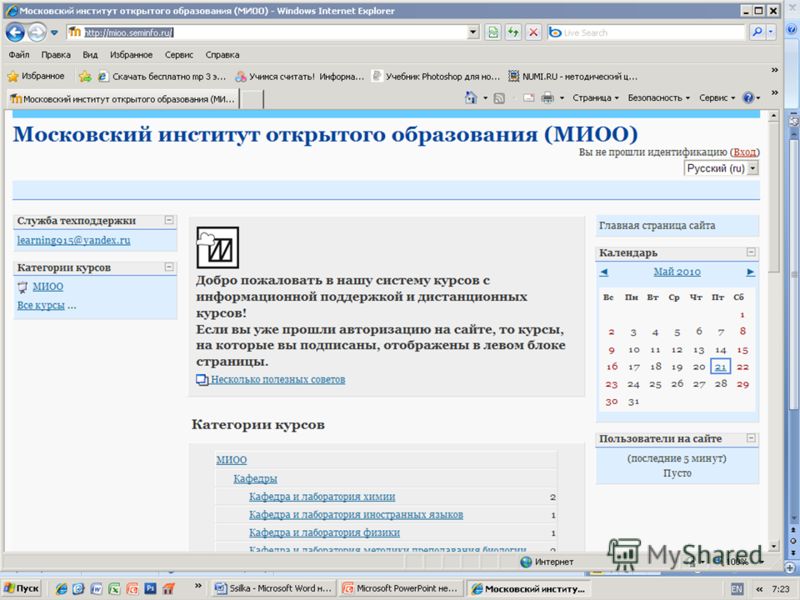Go to previous month in calendar
The height and width of the screenshot is (600, 800).
point(604,272)
